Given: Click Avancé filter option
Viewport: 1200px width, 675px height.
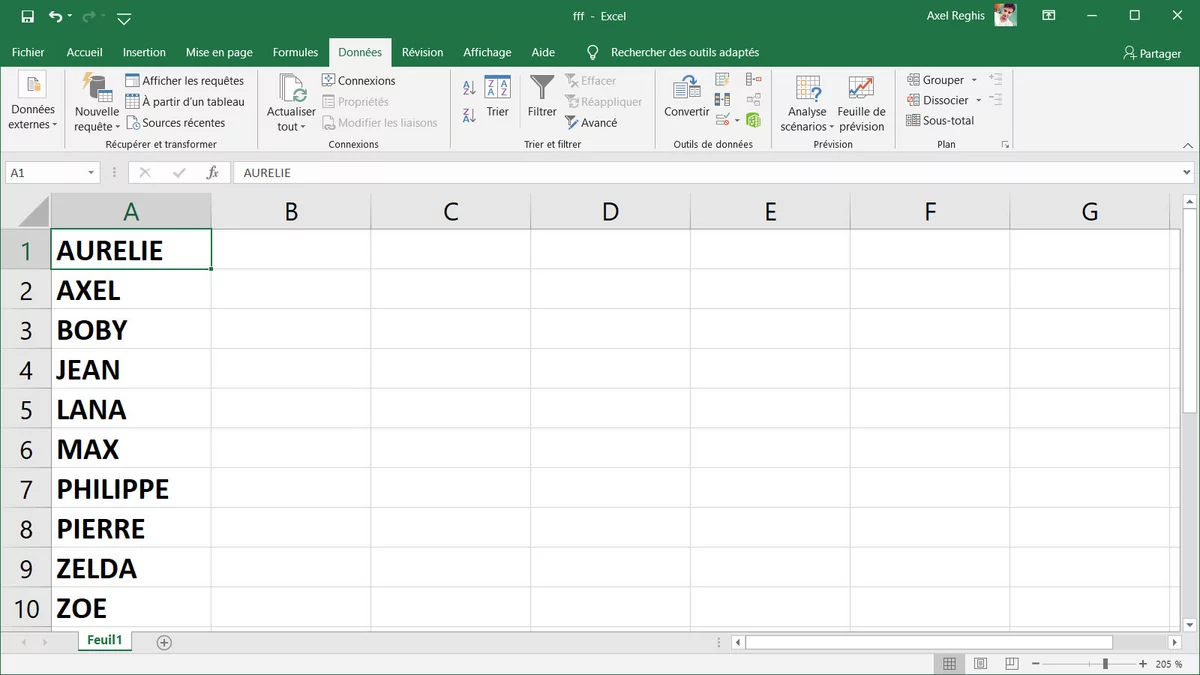Looking at the screenshot, I should [591, 122].
